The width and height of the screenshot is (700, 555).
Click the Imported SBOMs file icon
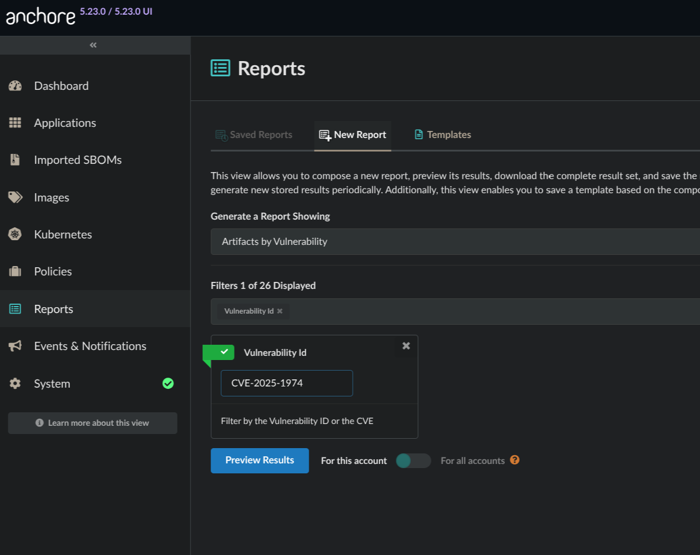15,160
